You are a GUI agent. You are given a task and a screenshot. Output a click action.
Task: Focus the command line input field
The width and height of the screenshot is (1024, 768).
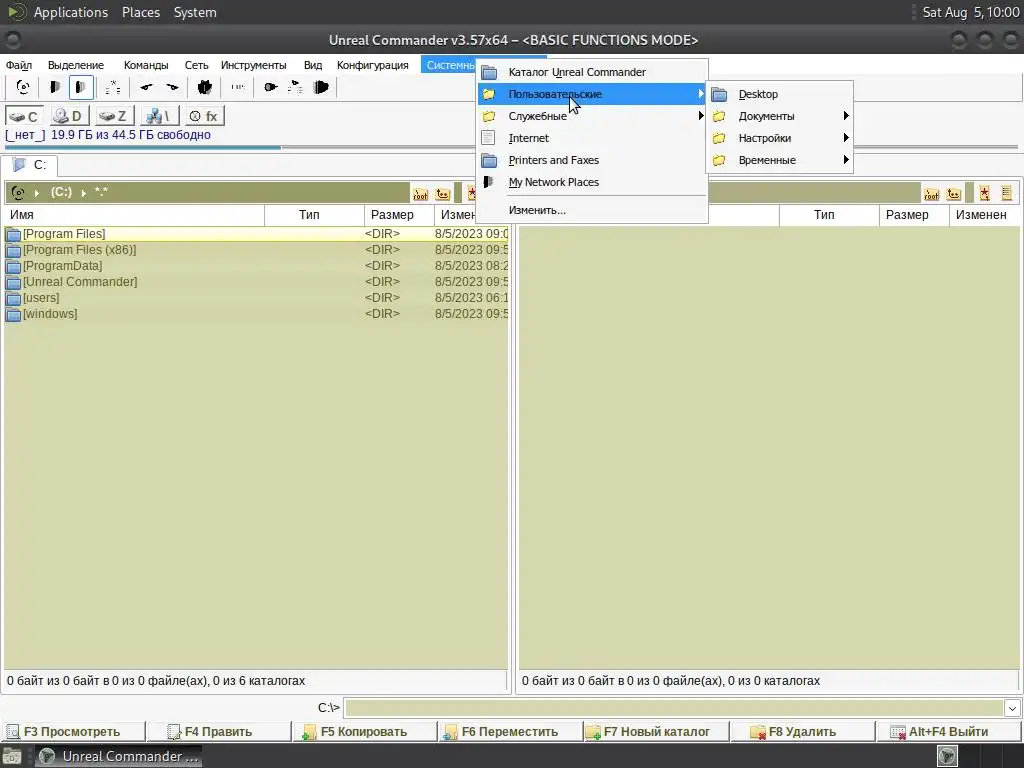point(674,708)
